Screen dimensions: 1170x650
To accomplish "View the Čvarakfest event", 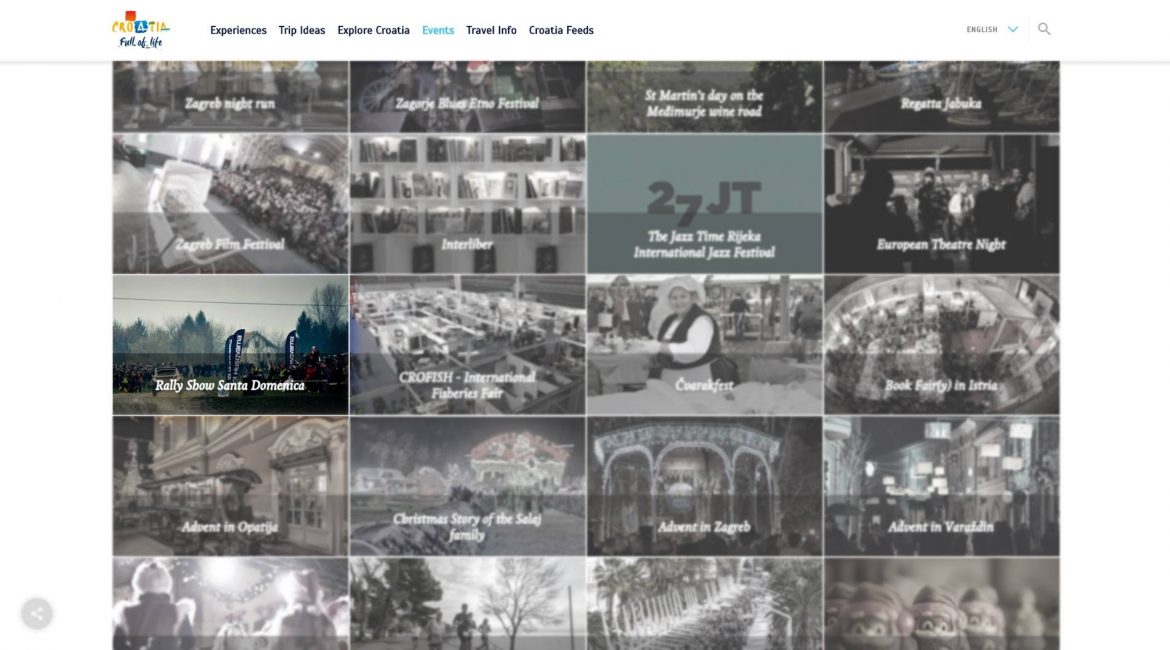I will tap(704, 345).
